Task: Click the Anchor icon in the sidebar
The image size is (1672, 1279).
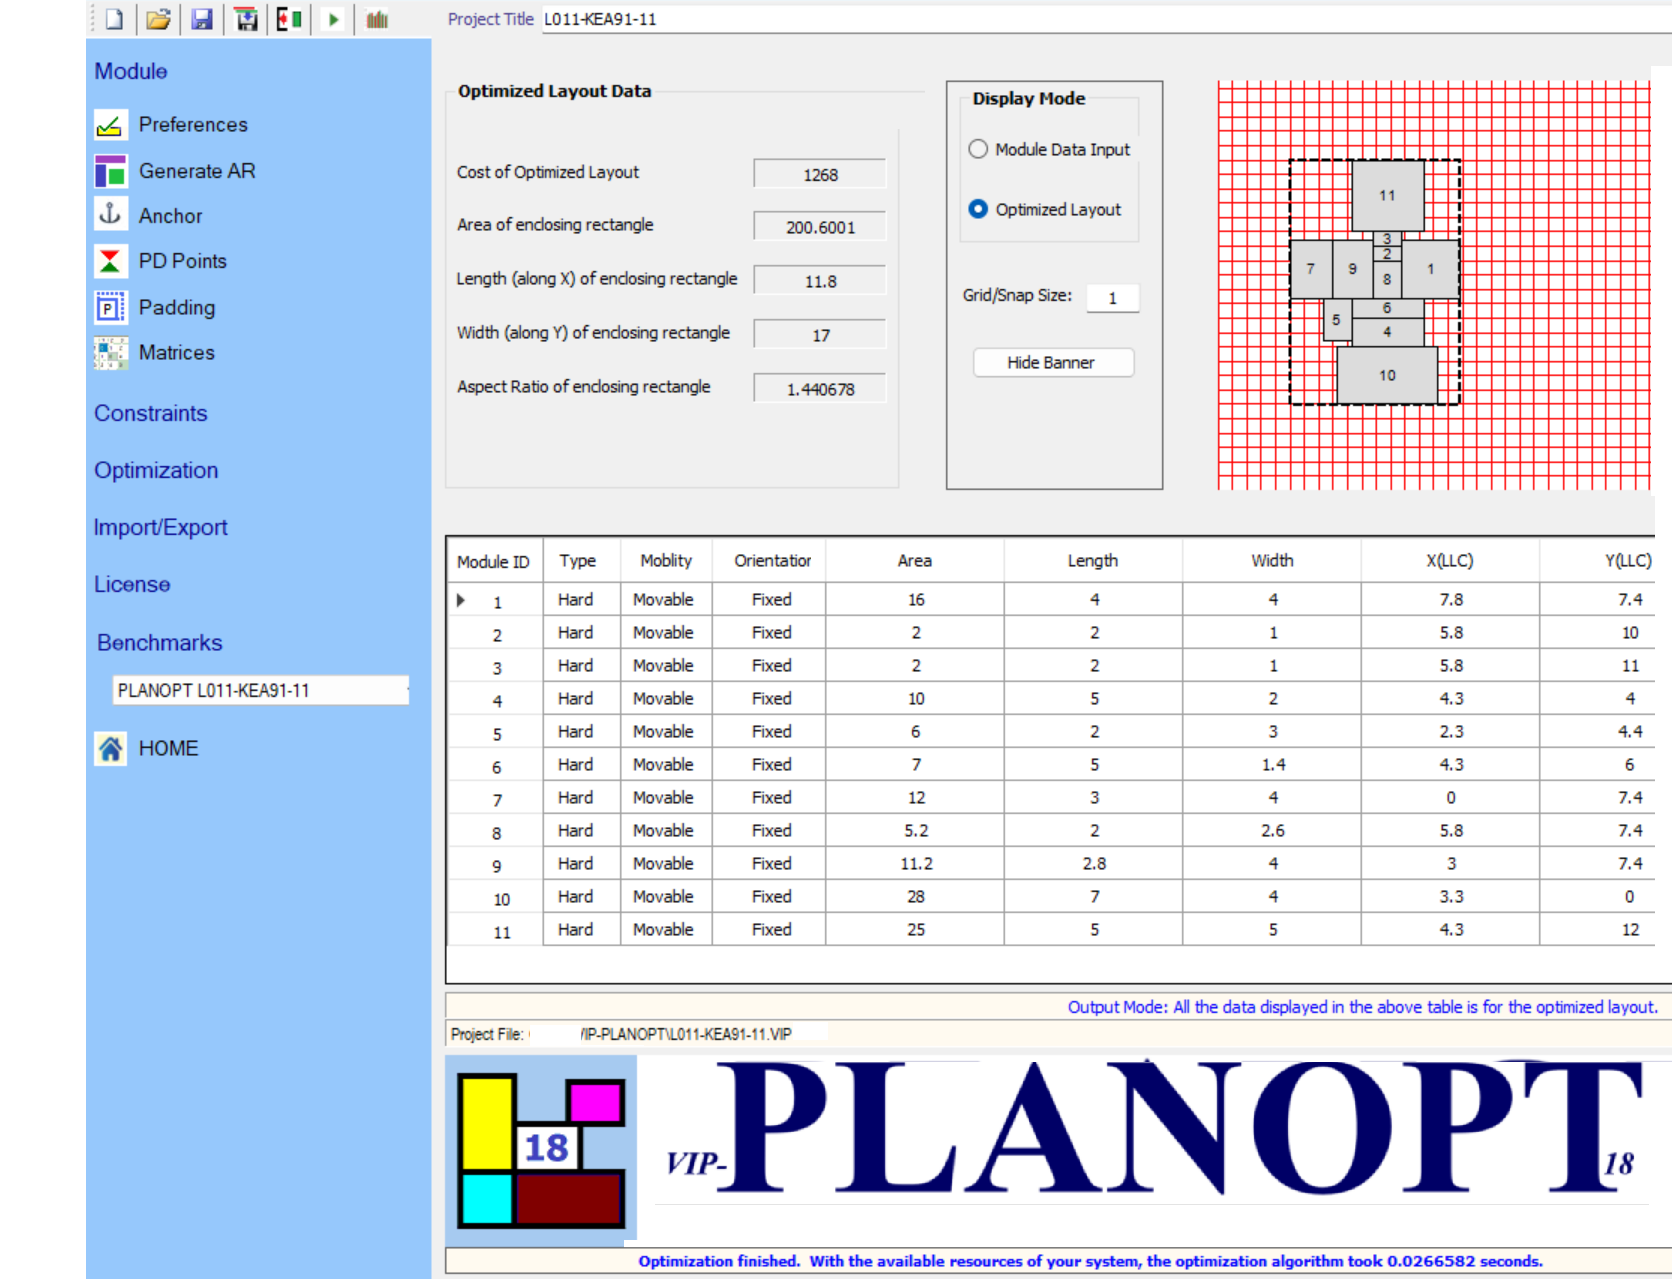Action: [110, 215]
